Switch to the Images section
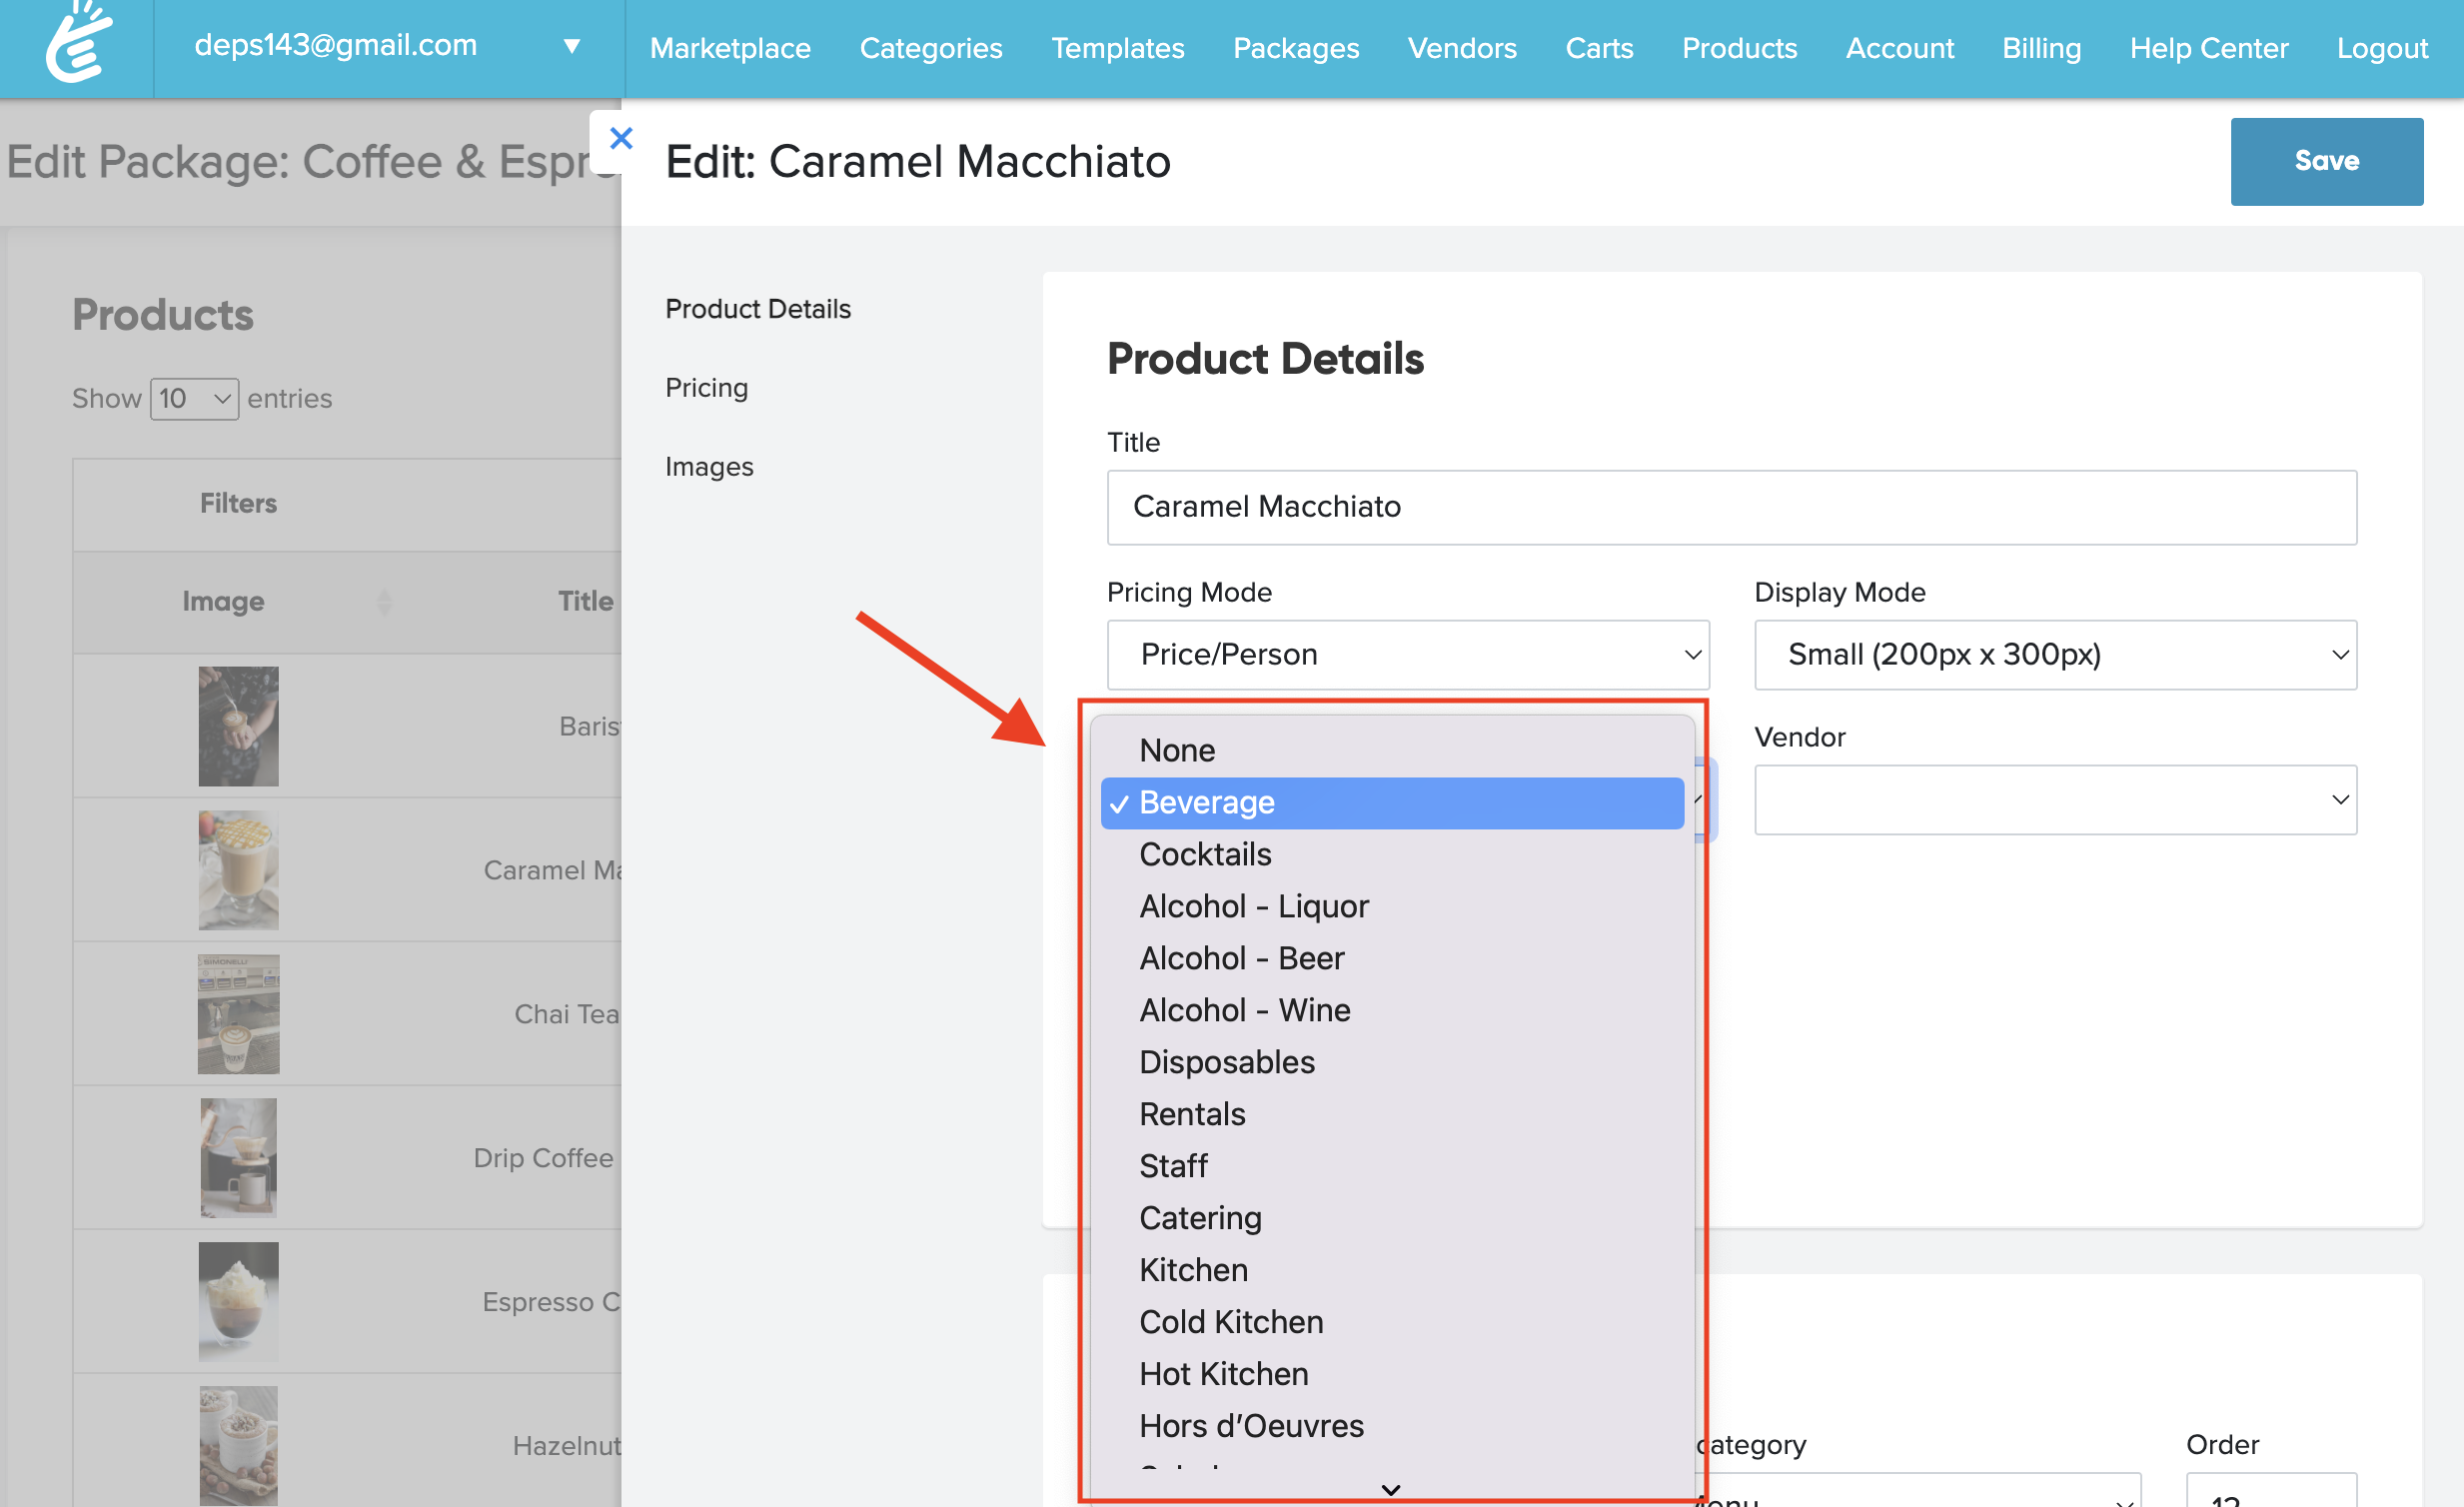This screenshot has width=2464, height=1507. coord(709,466)
